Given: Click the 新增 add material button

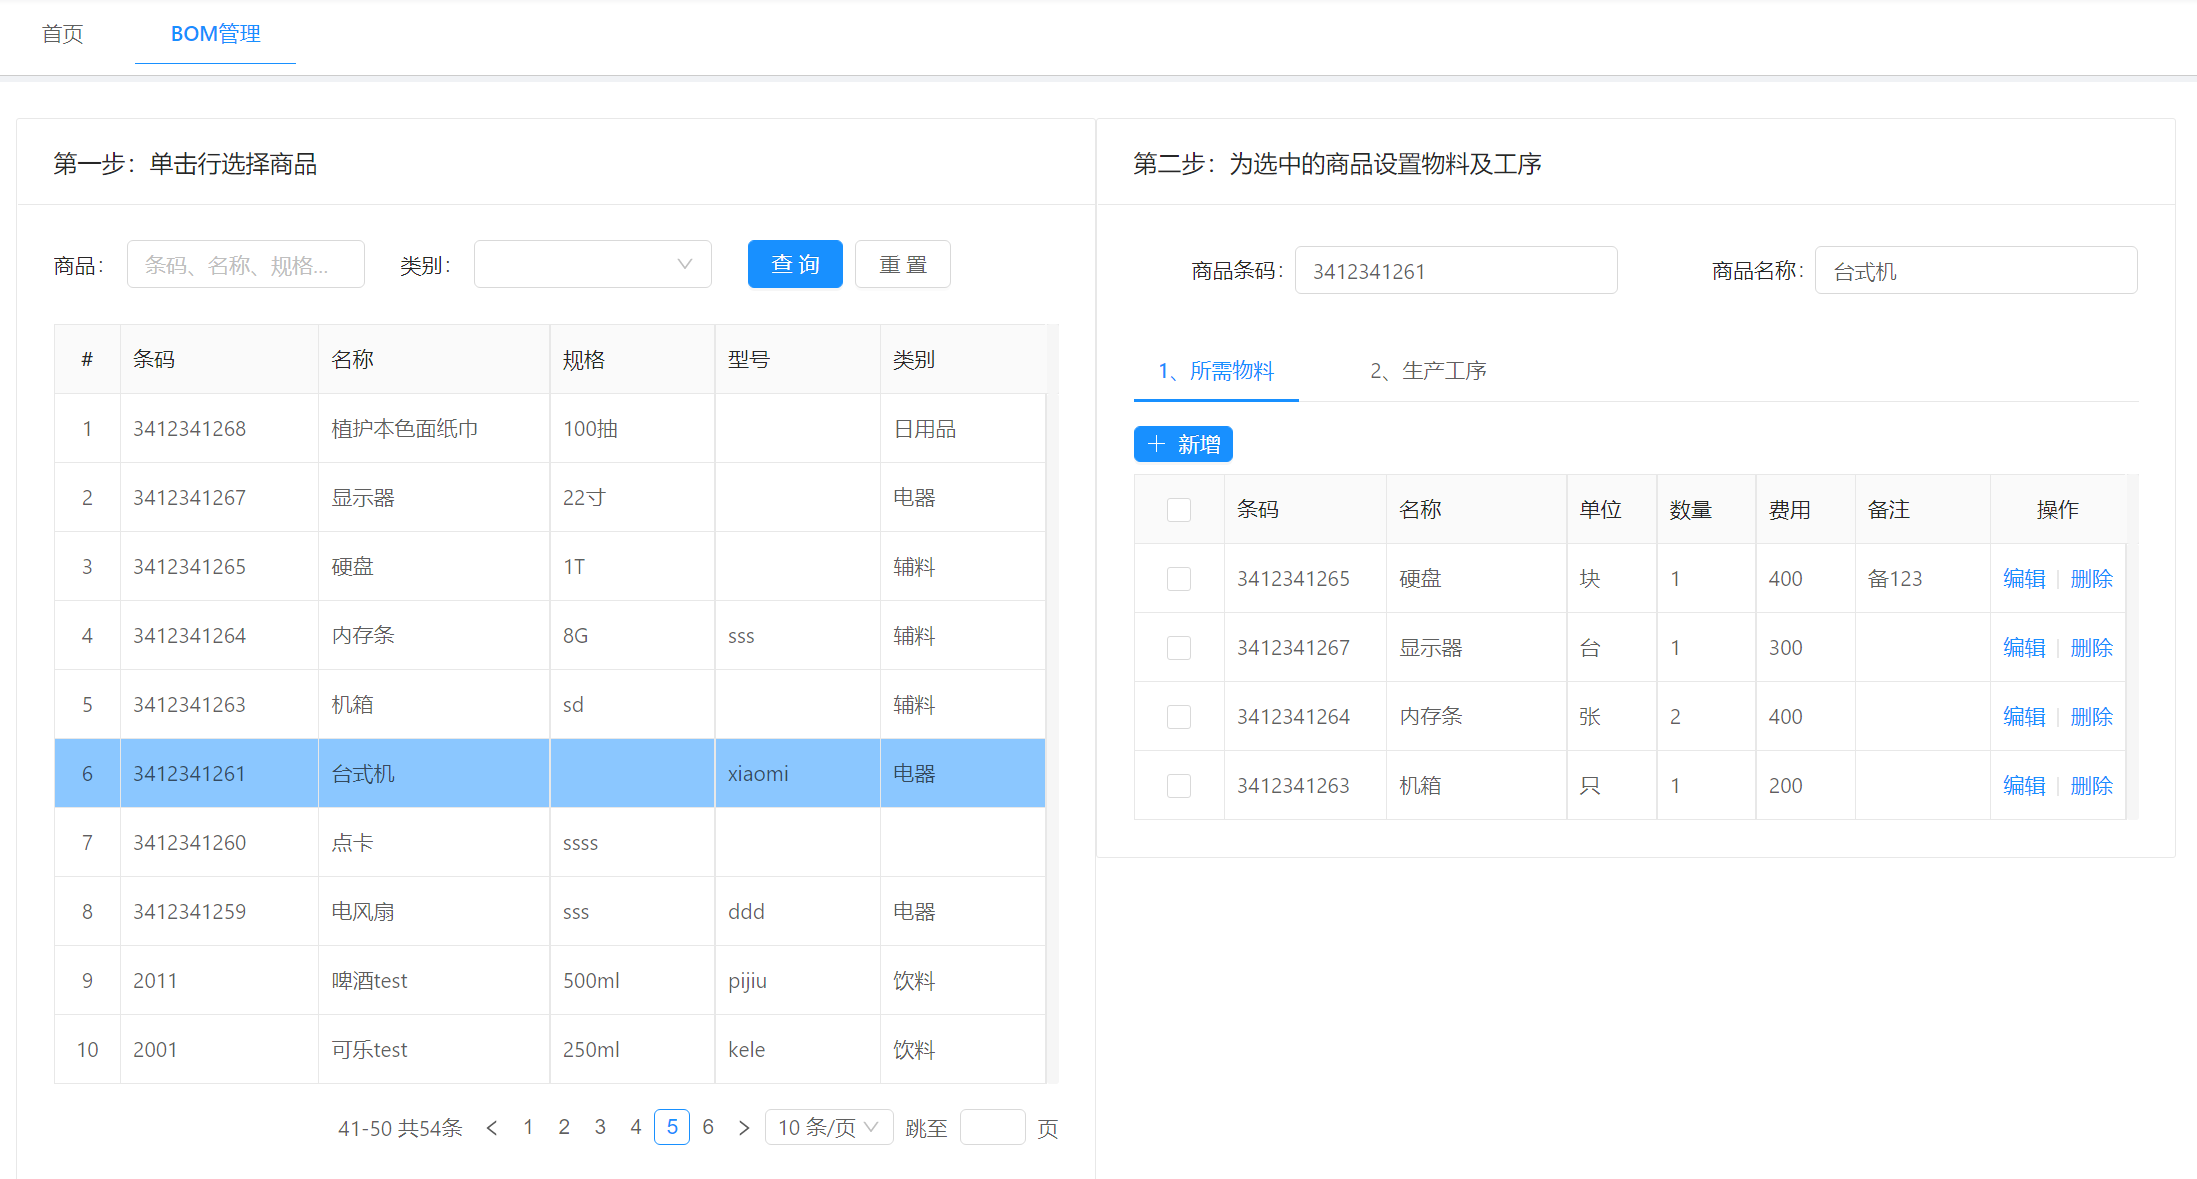Looking at the screenshot, I should [x=1183, y=444].
